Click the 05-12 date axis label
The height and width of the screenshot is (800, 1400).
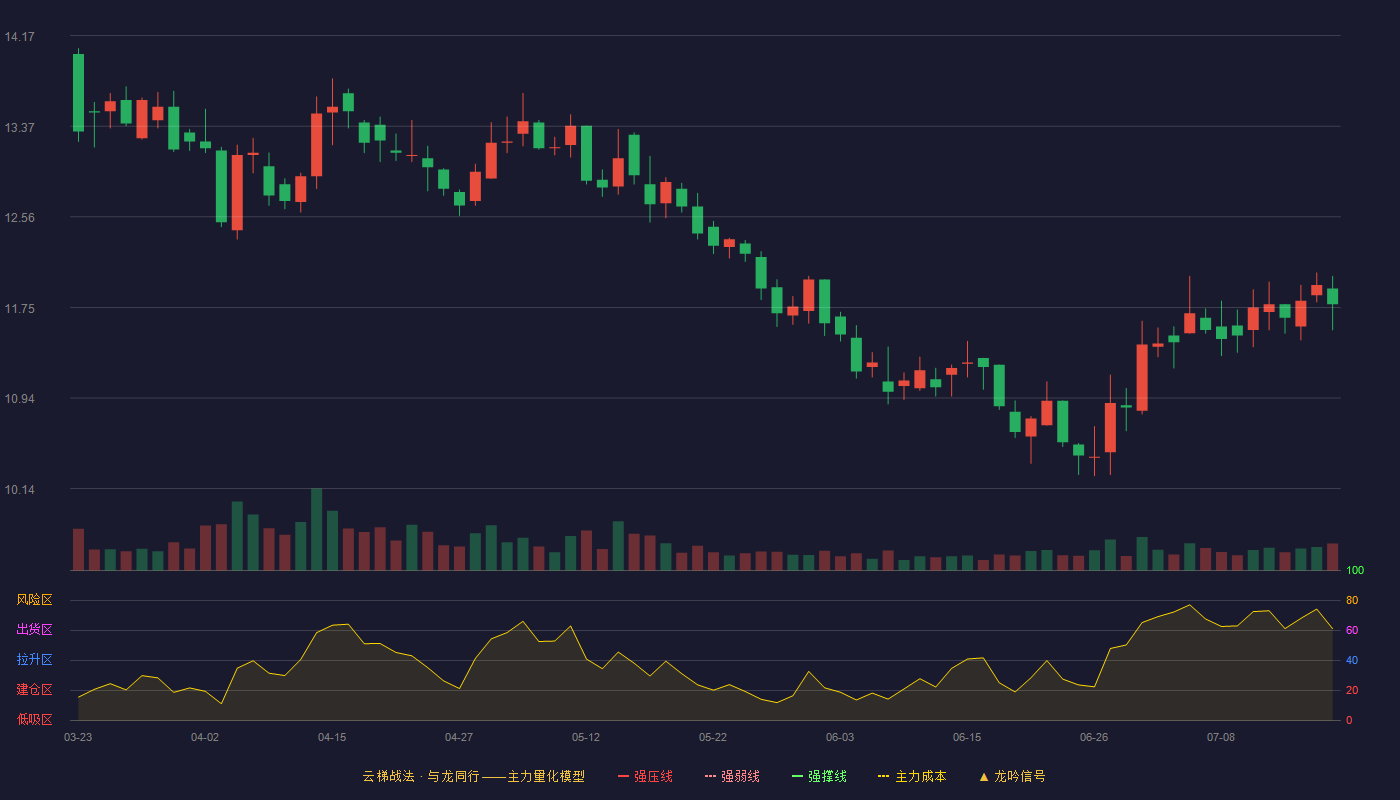coord(586,737)
